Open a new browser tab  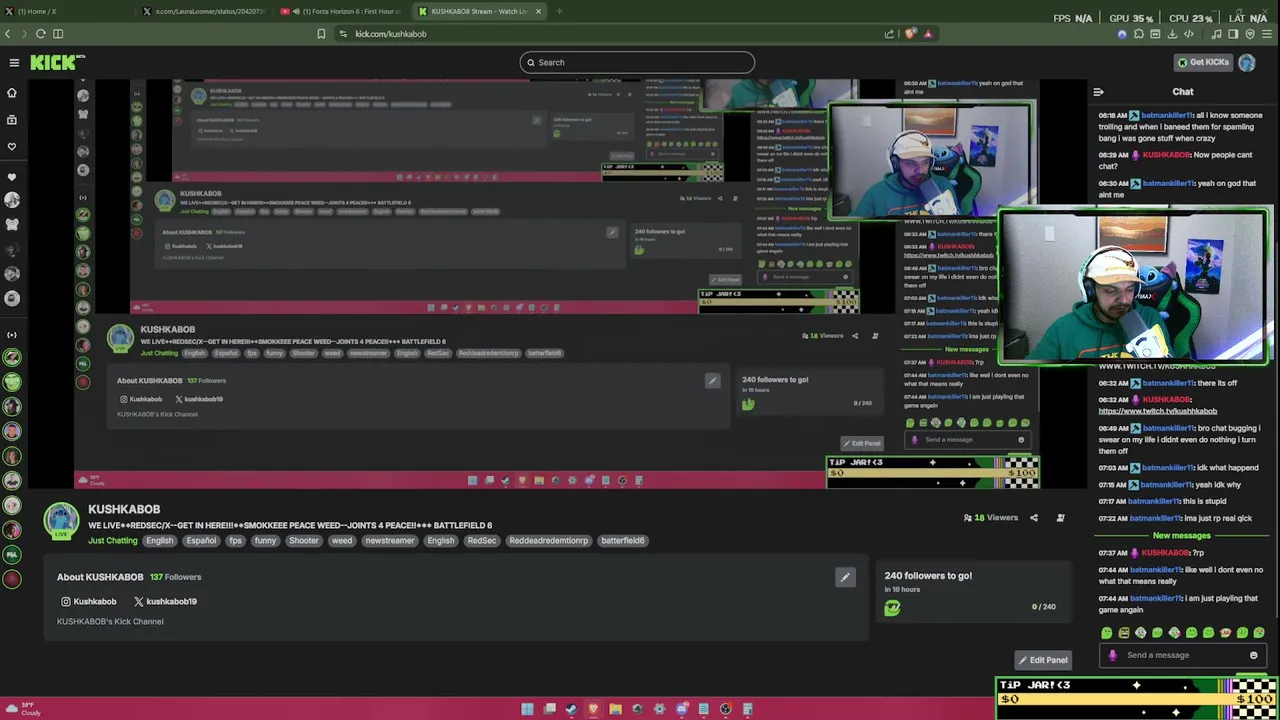click(559, 11)
